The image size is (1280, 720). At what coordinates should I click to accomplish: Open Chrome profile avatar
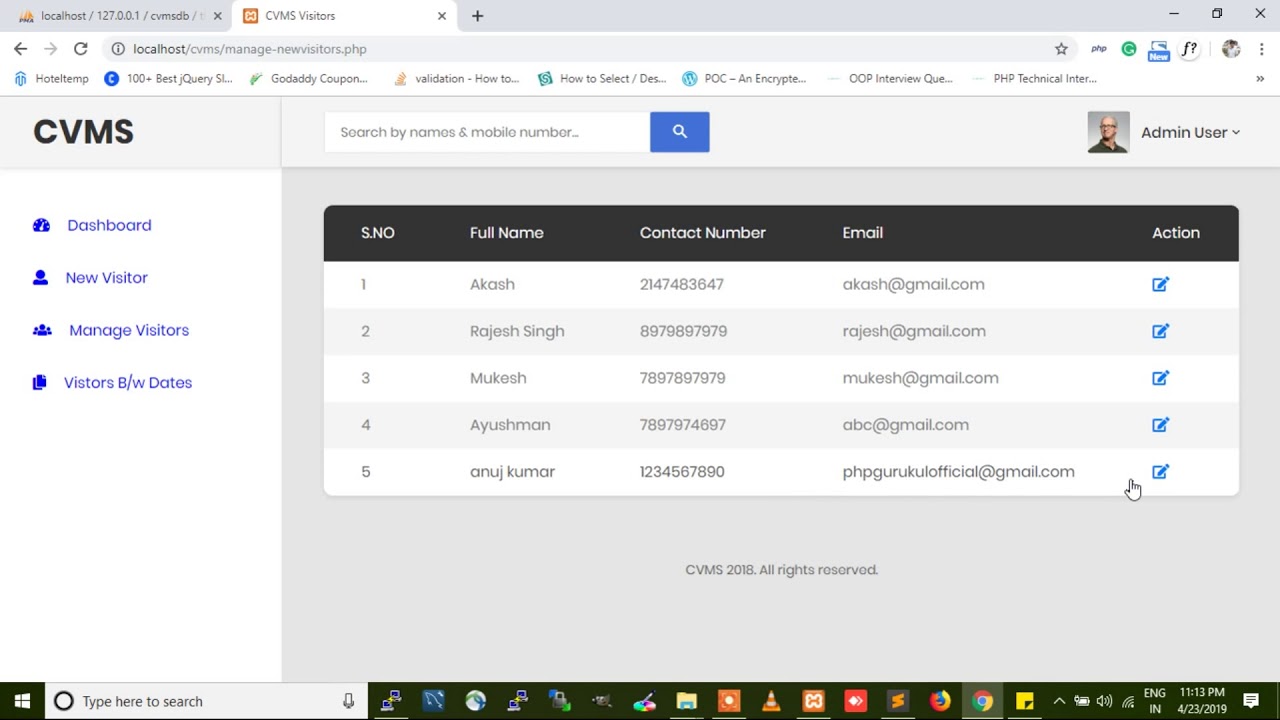pyautogui.click(x=1231, y=49)
